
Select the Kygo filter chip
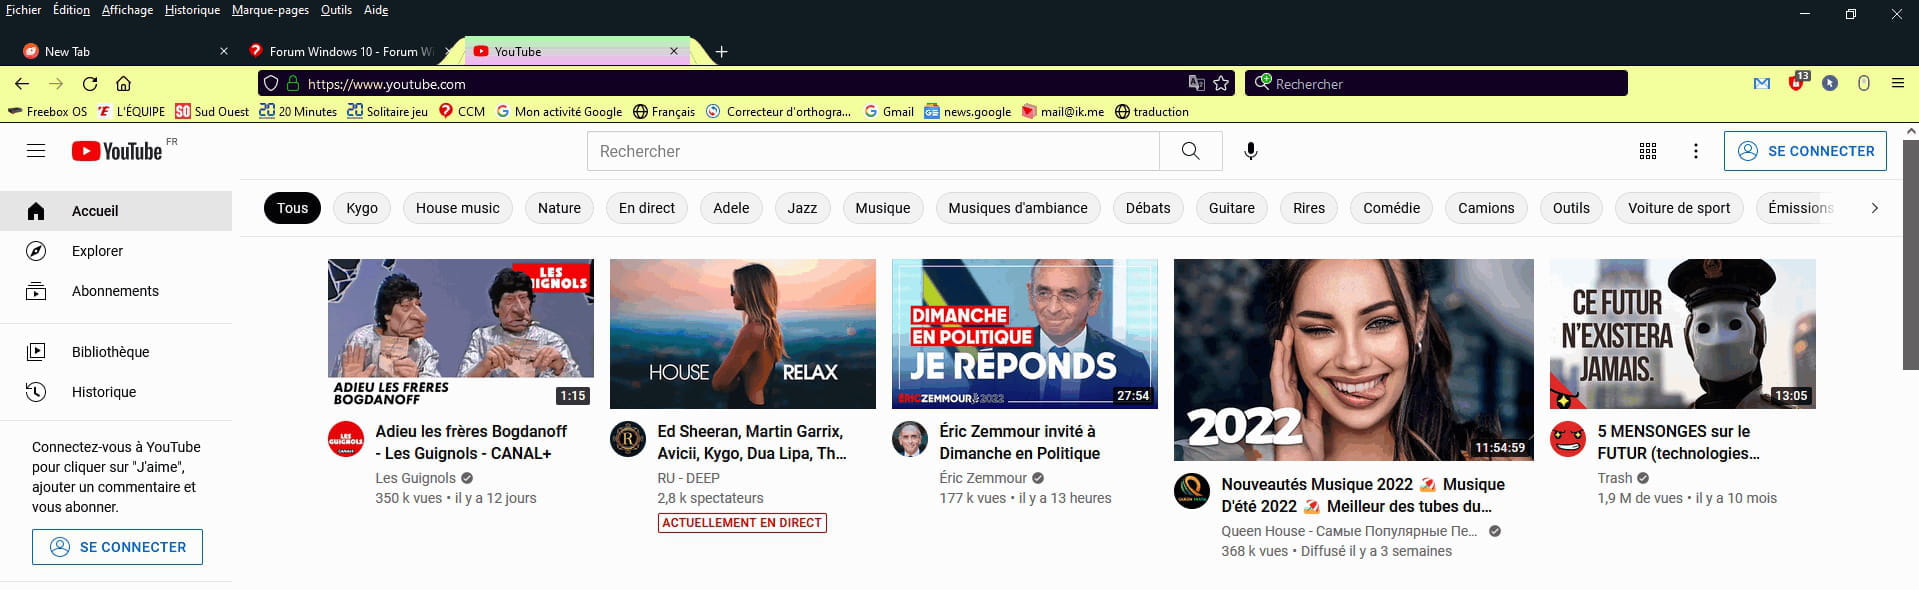[362, 208]
